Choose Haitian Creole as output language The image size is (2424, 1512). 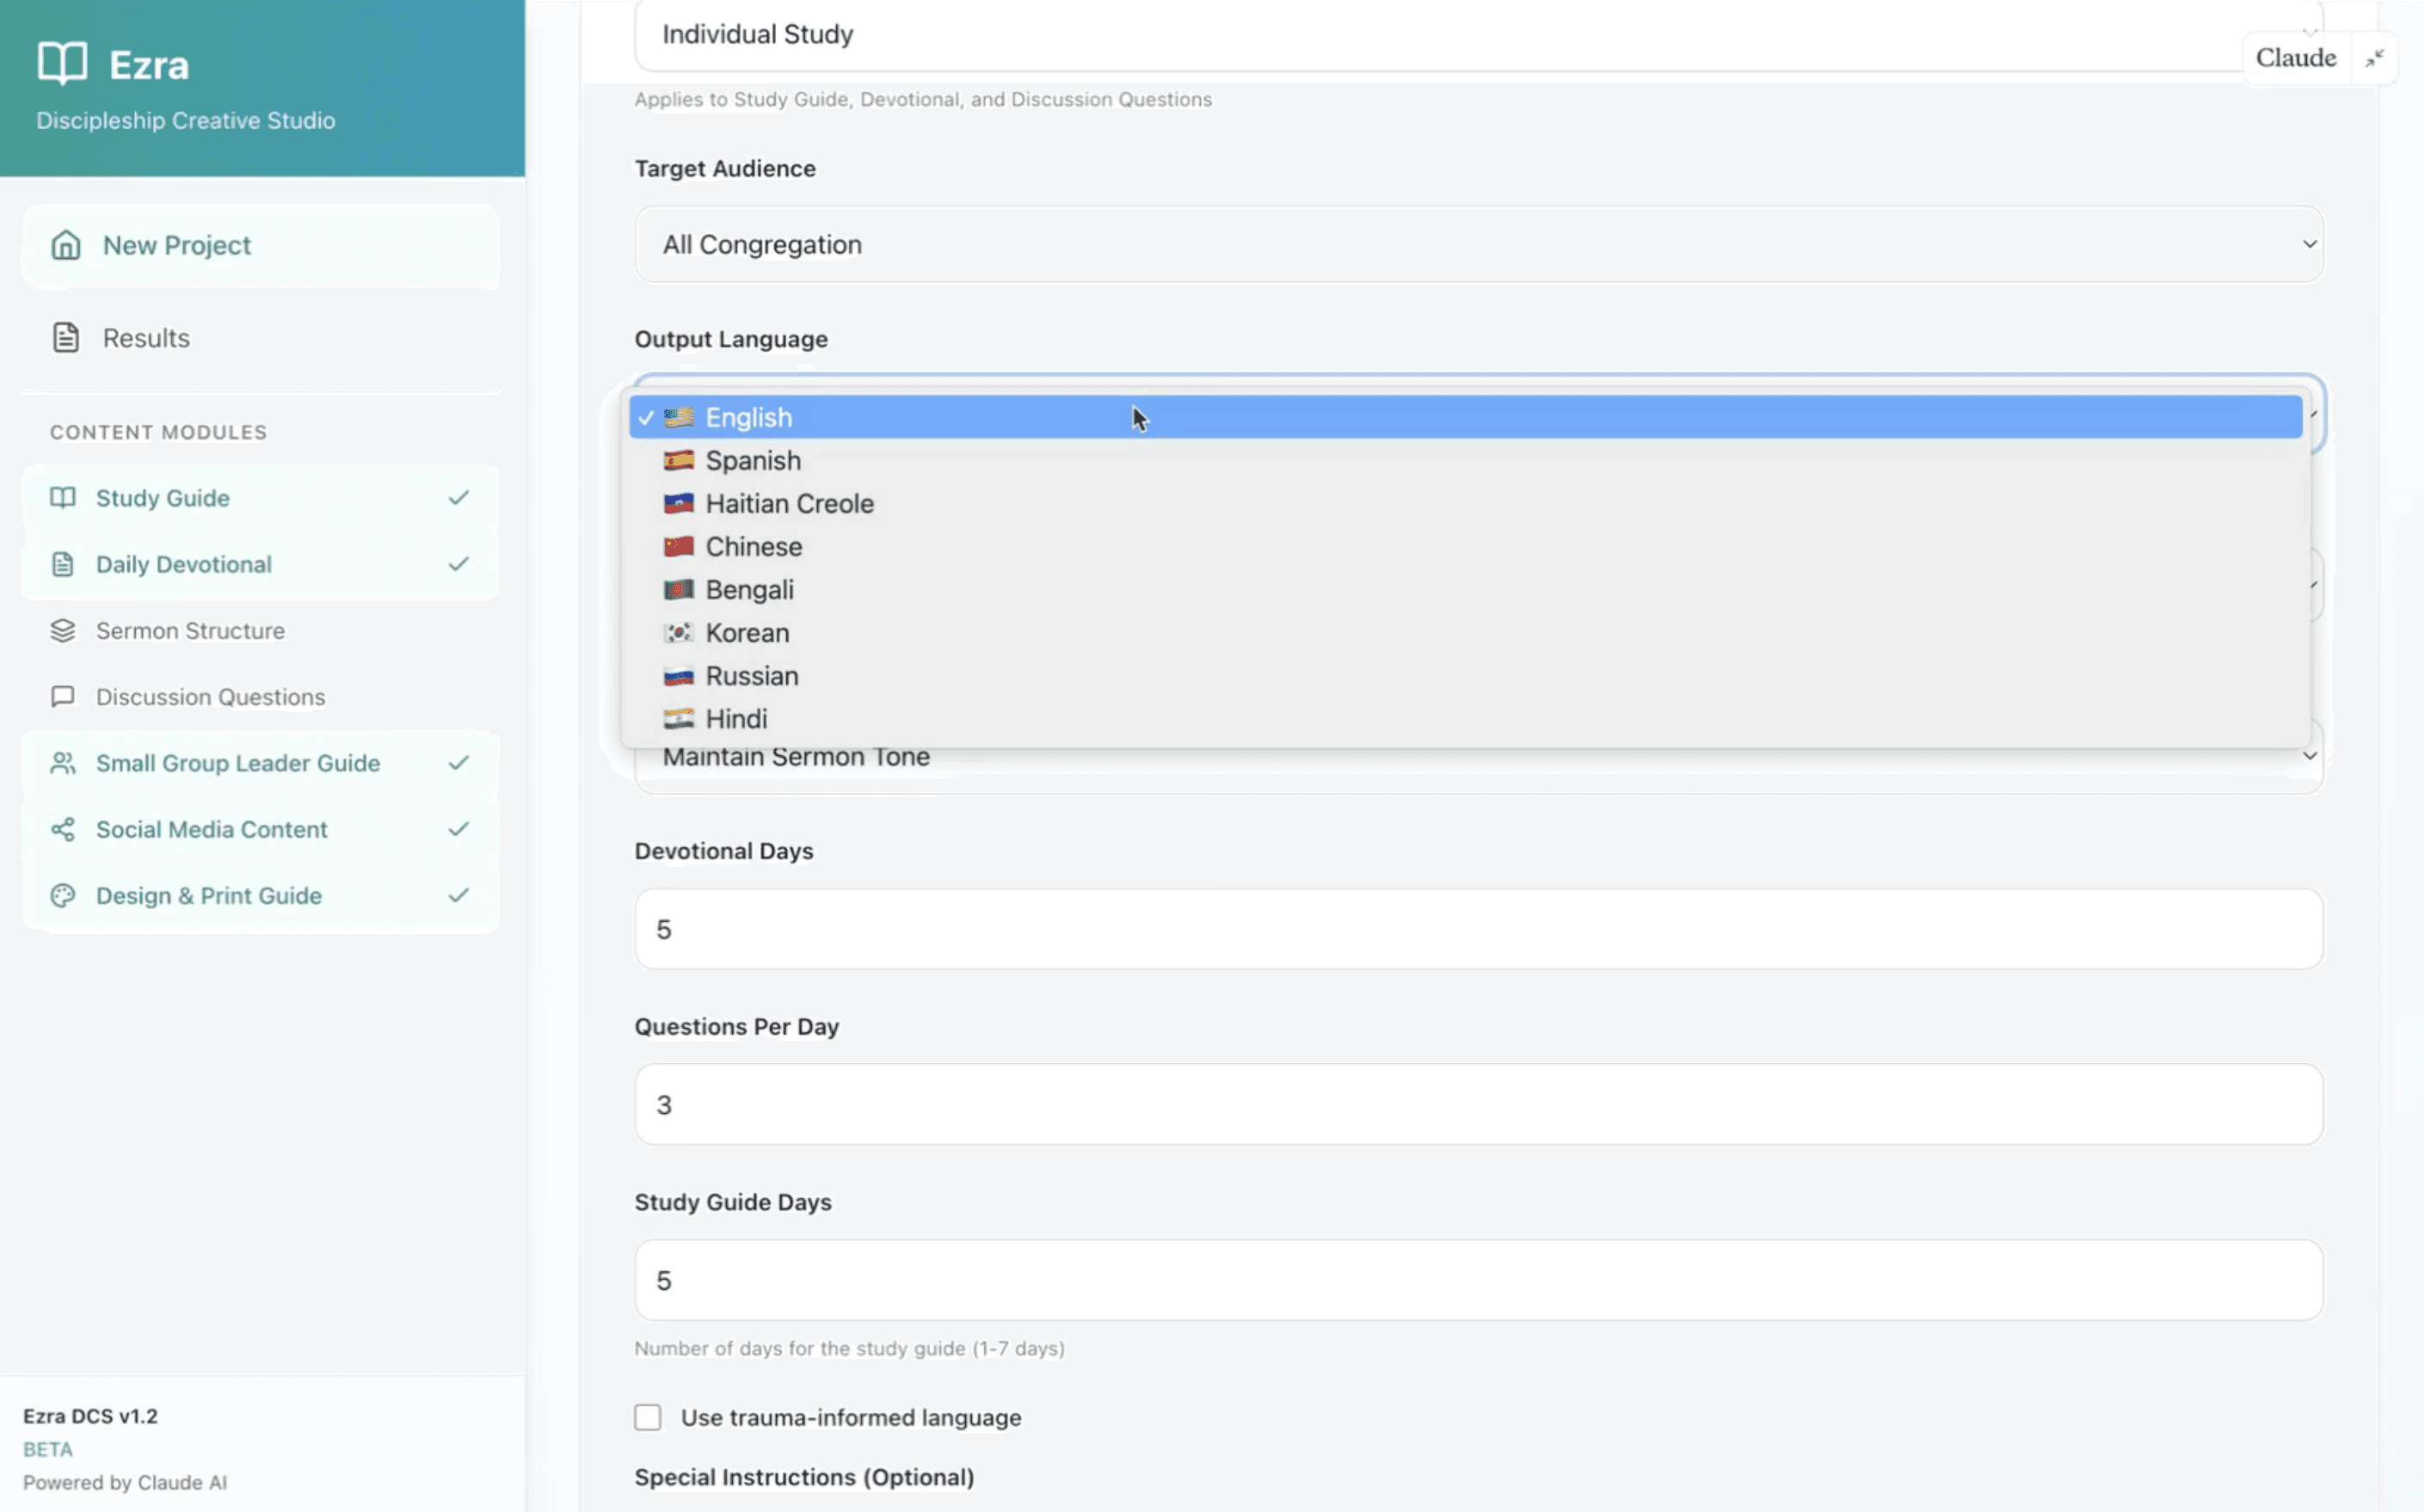click(x=789, y=504)
